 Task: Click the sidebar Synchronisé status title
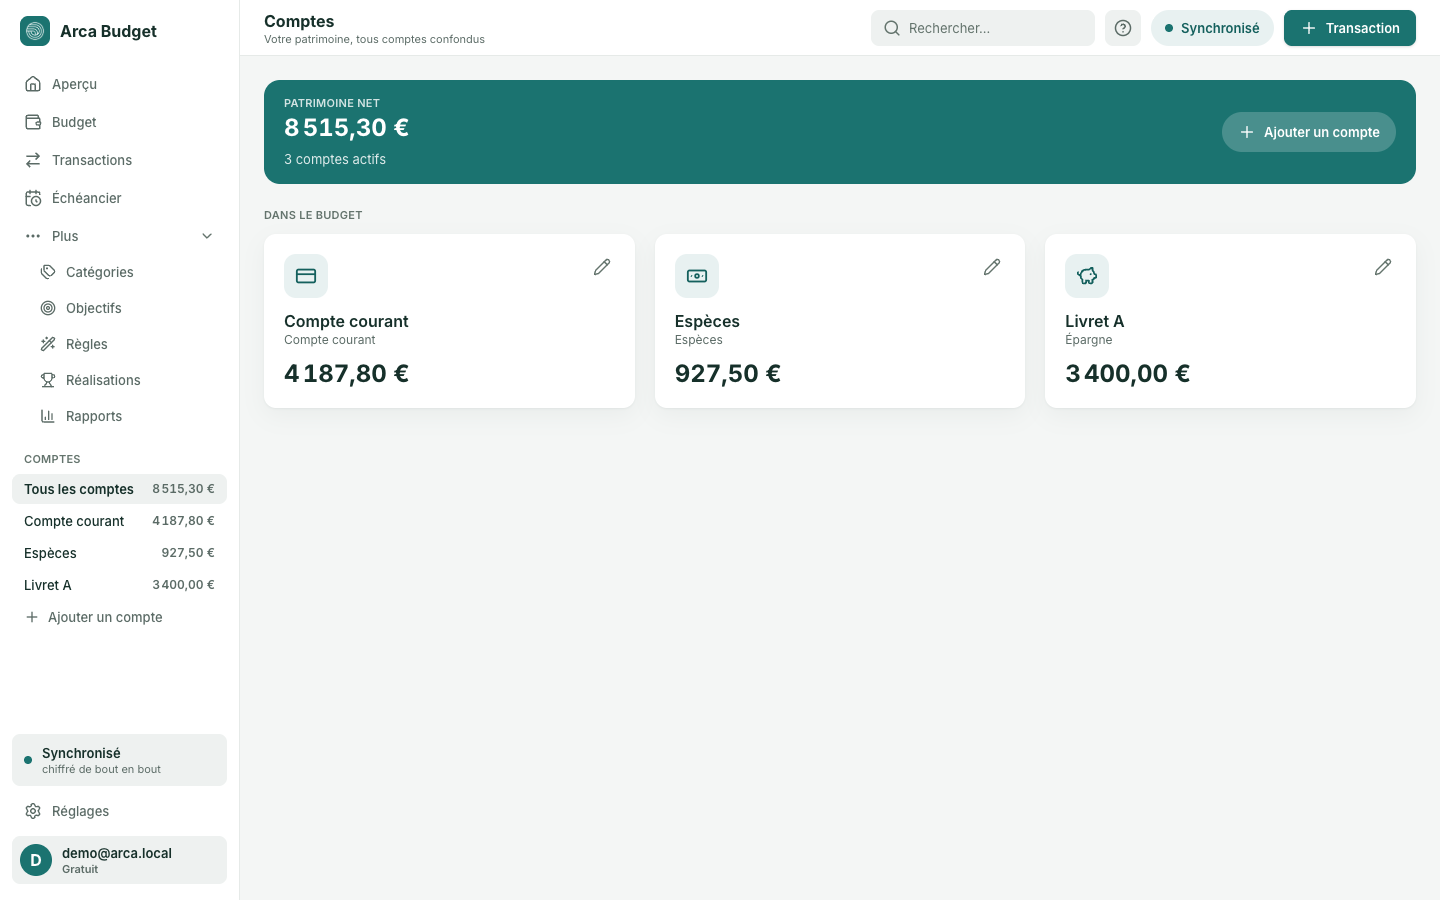[81, 753]
